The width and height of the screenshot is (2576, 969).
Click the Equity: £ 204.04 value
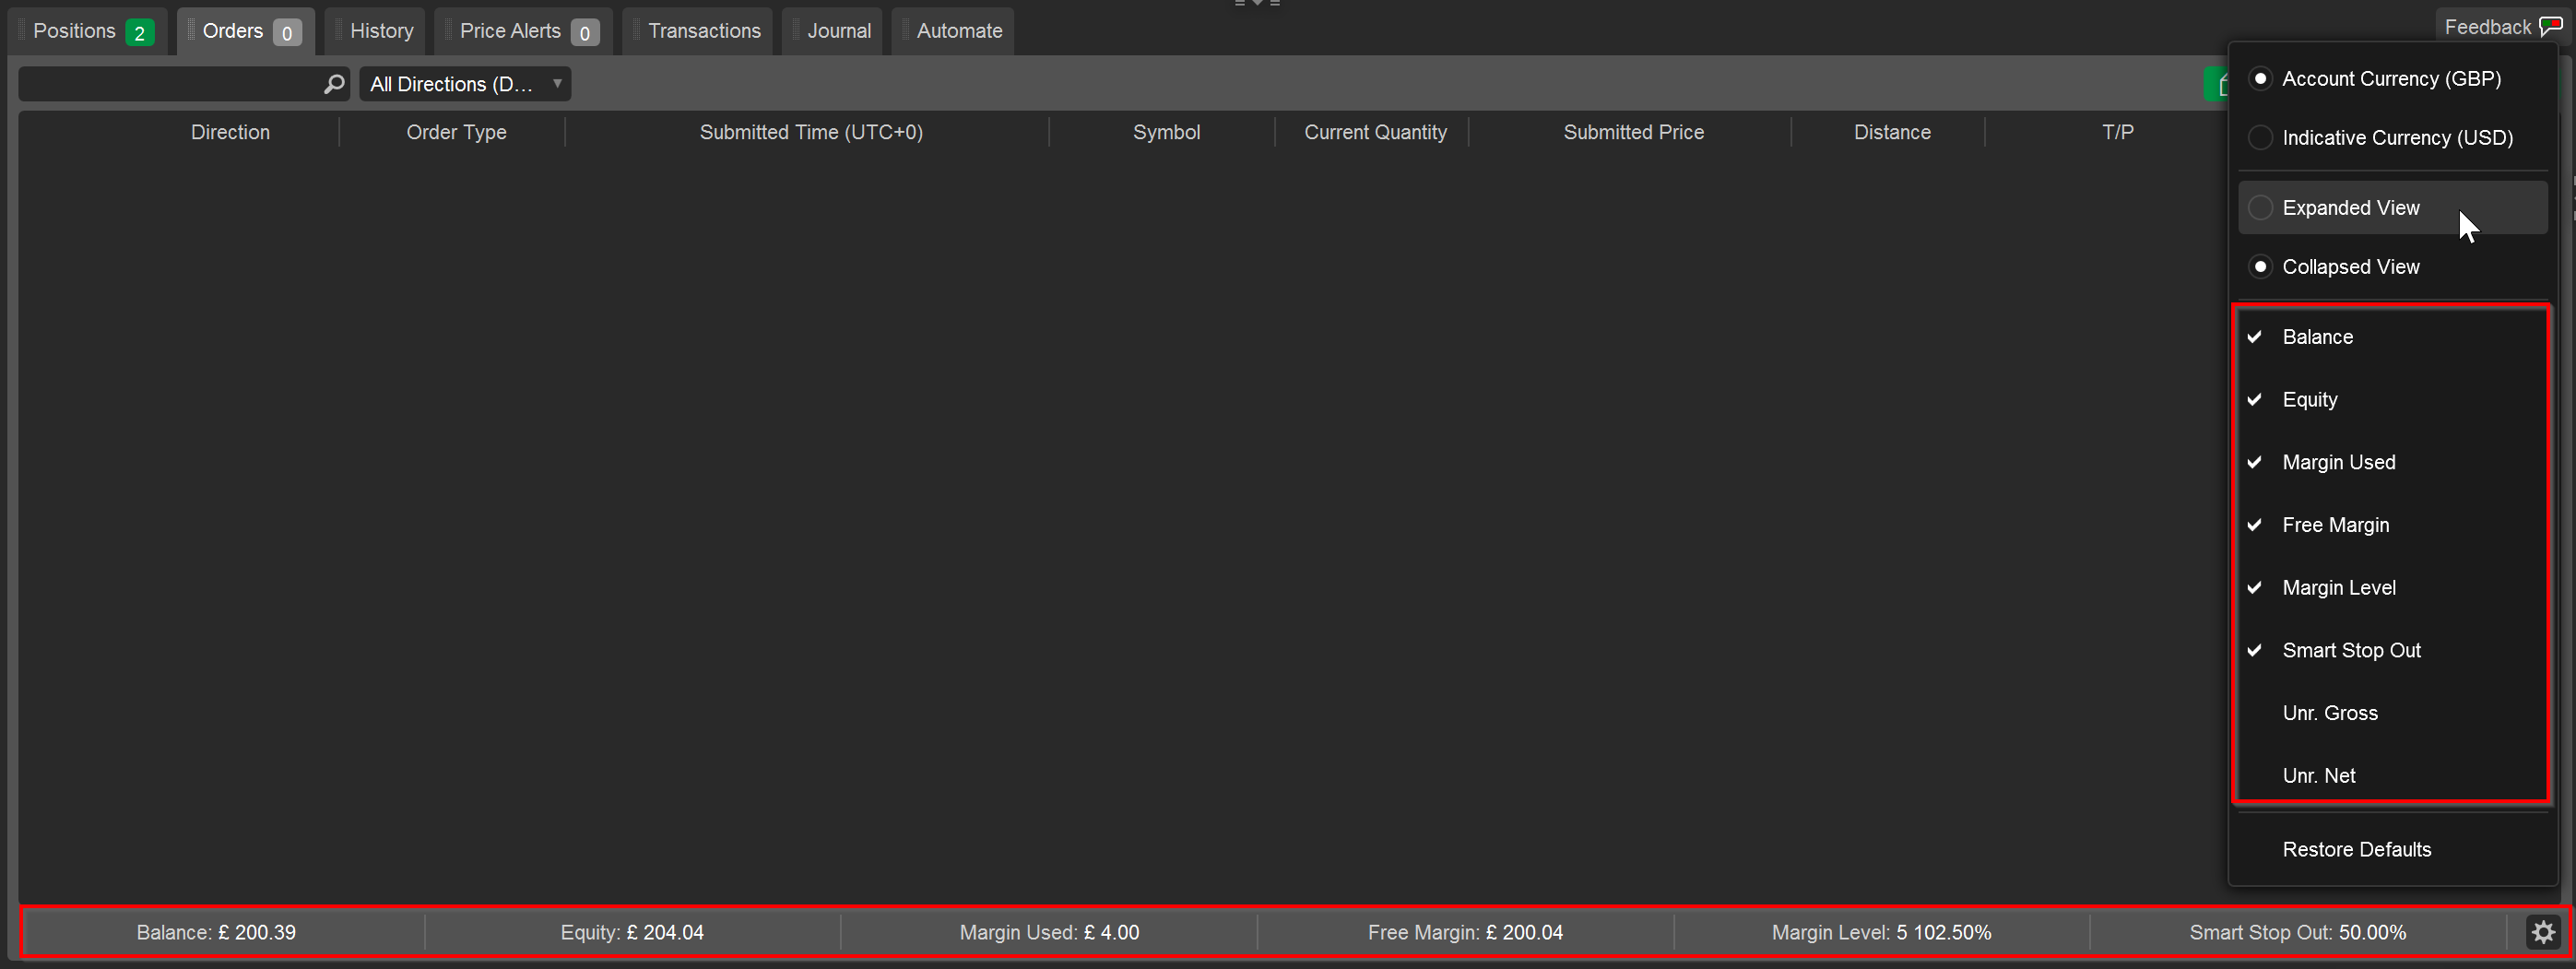coord(632,933)
